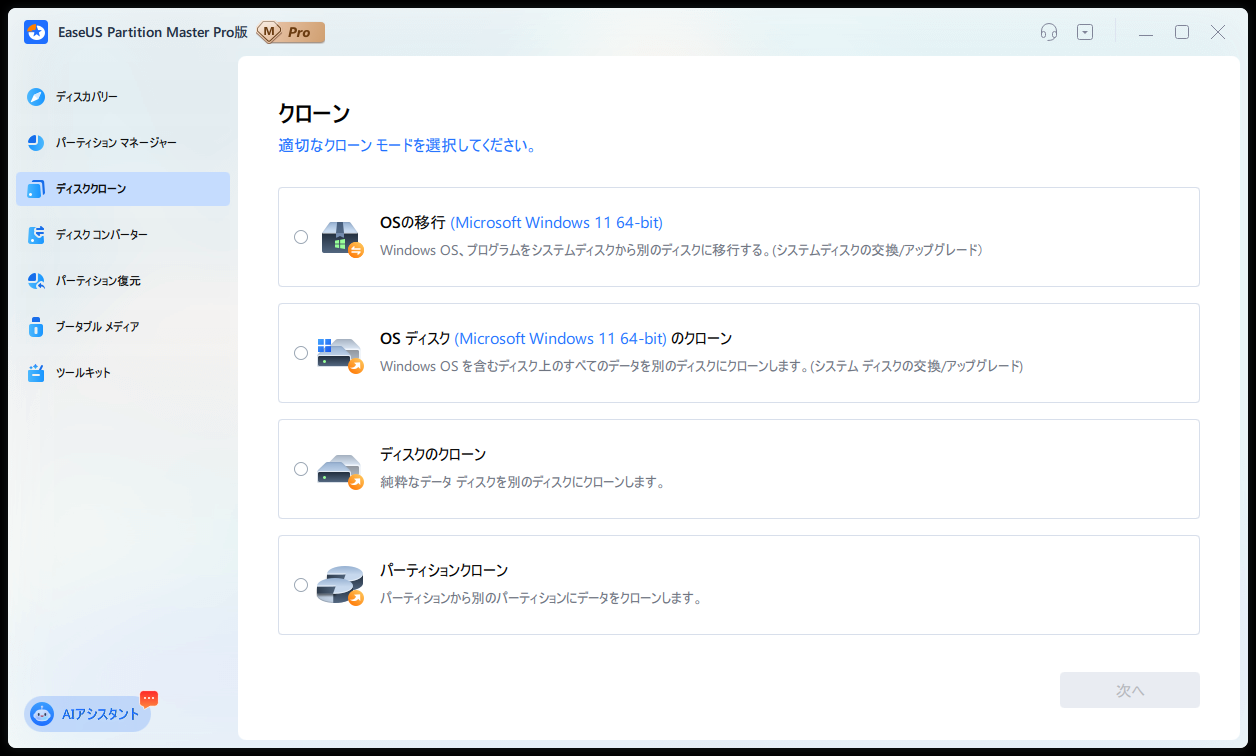Click the OSの移行 (Microsoft Windows 11 64-bit) title
The height and width of the screenshot is (756, 1256).
click(x=521, y=223)
